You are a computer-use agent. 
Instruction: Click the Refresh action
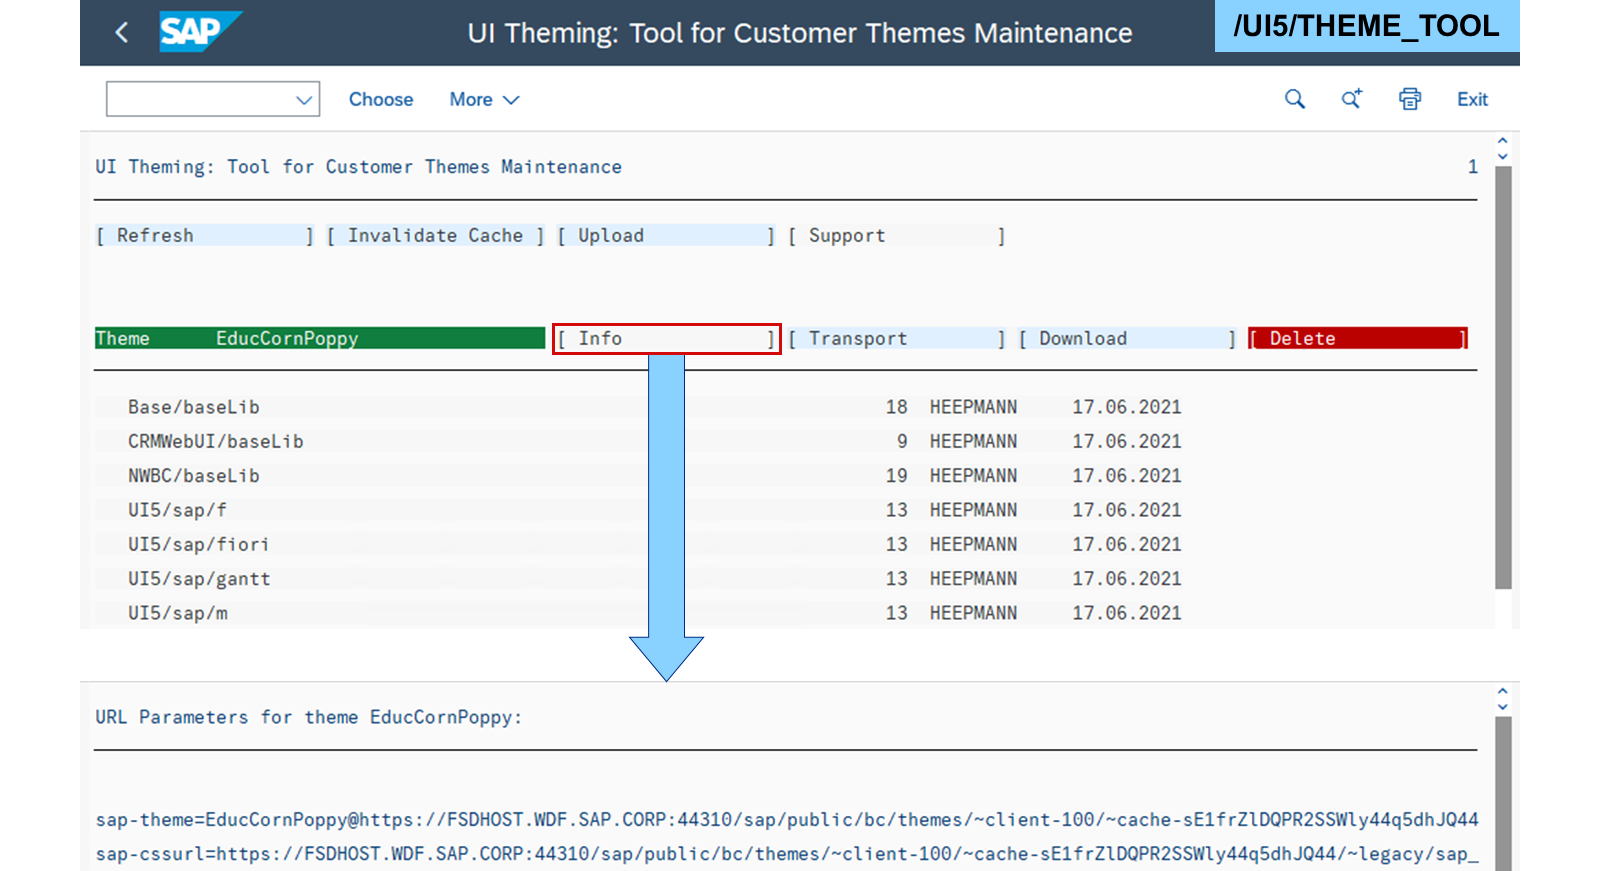point(205,236)
